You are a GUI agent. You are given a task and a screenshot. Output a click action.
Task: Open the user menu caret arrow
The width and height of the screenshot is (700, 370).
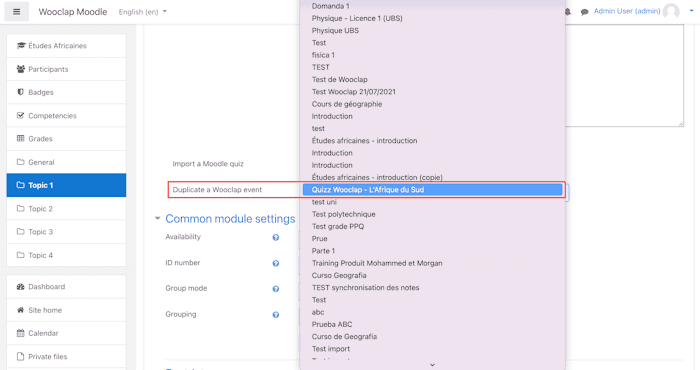(692, 11)
